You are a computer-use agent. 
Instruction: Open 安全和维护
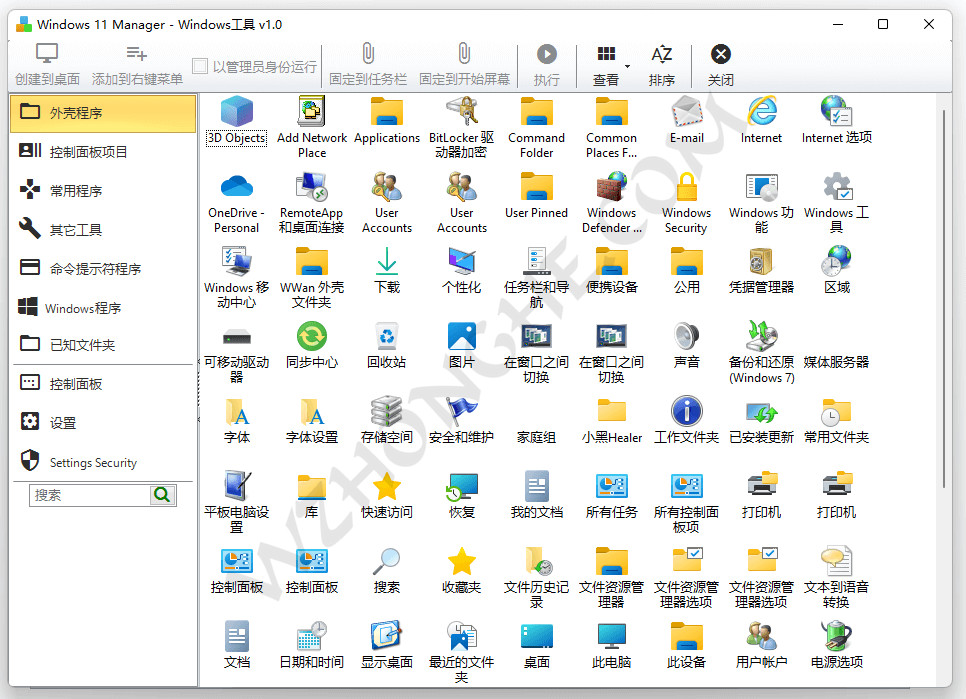pos(461,418)
